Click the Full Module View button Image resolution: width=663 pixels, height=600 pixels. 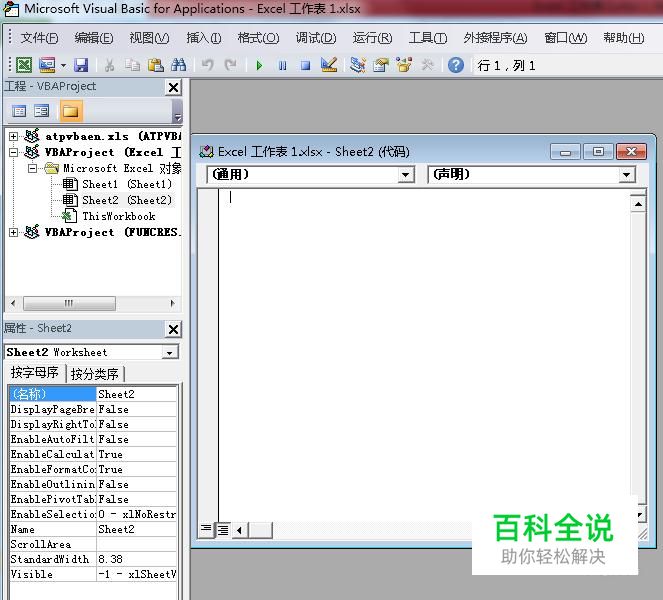(x=223, y=529)
